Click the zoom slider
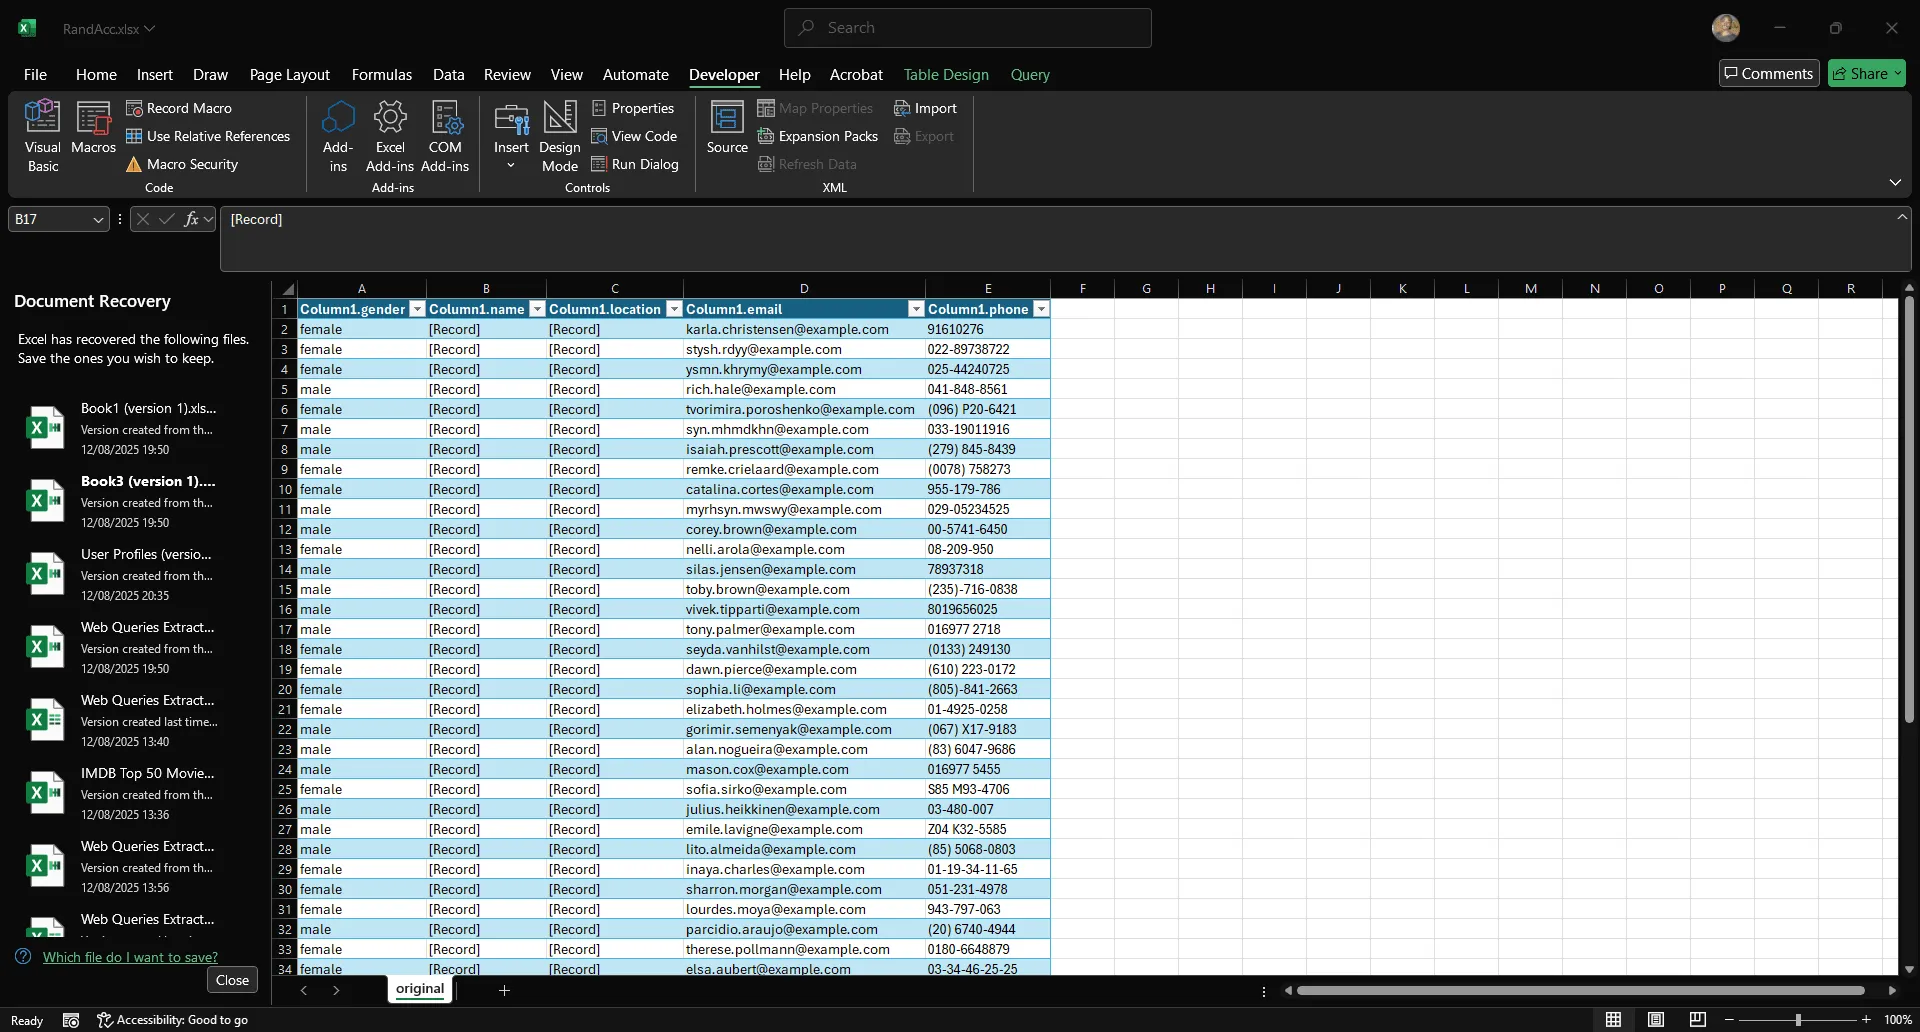This screenshot has height=1032, width=1920. tap(1798, 1020)
